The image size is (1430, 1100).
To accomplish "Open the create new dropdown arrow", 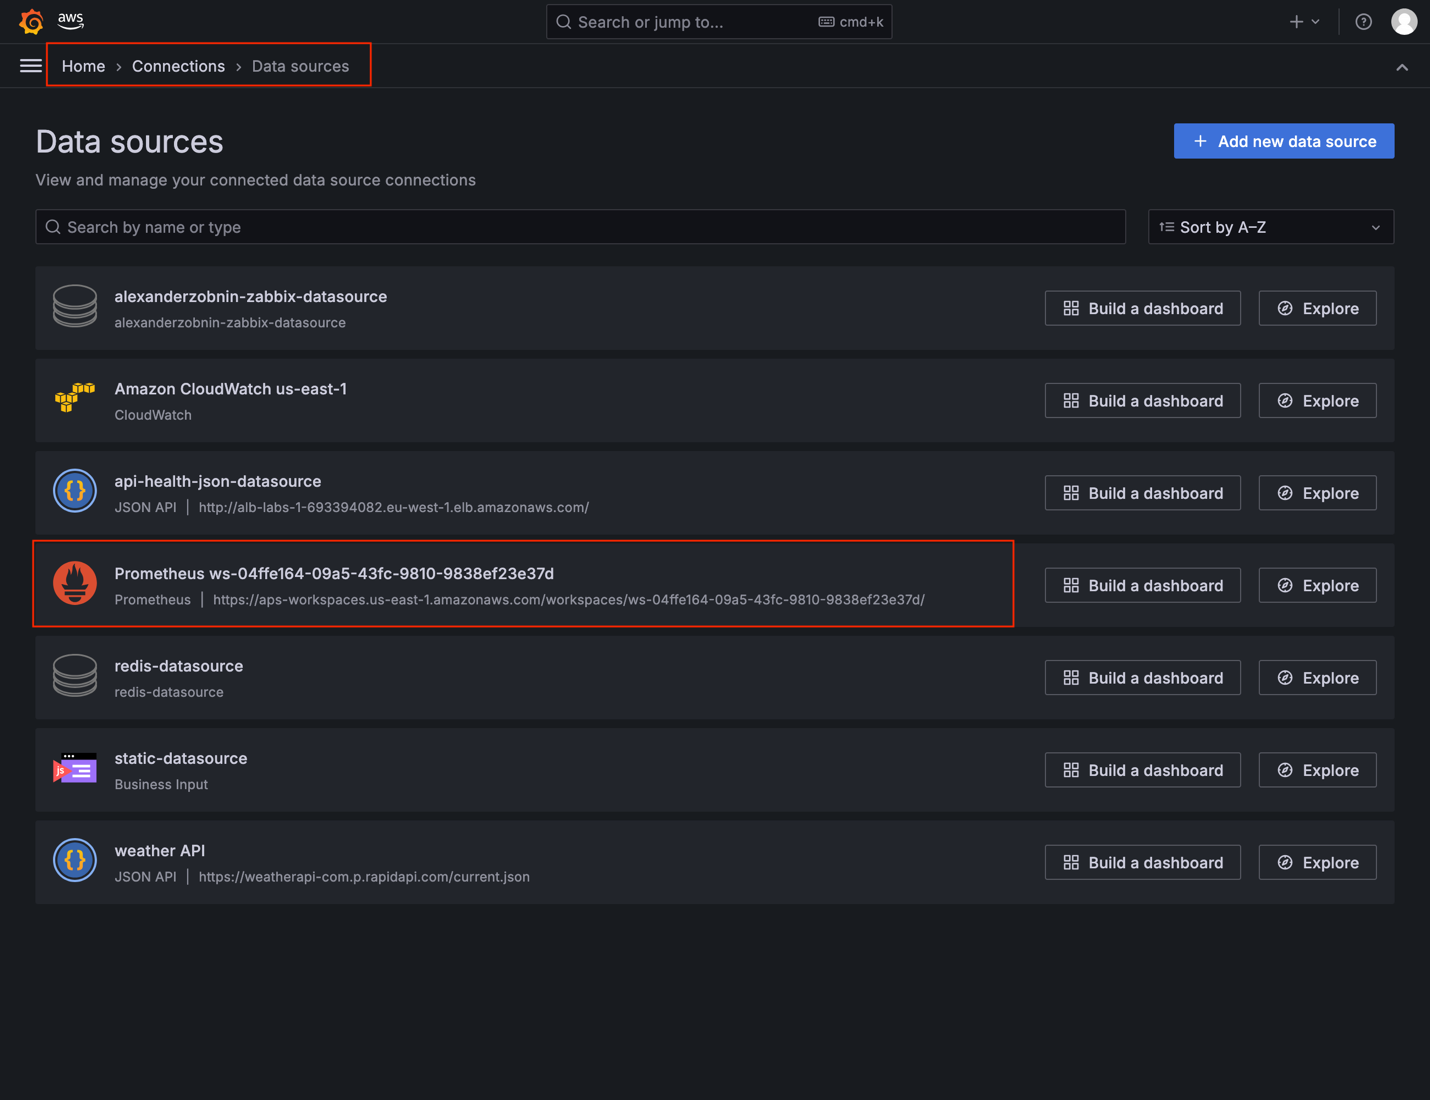I will point(1313,21).
